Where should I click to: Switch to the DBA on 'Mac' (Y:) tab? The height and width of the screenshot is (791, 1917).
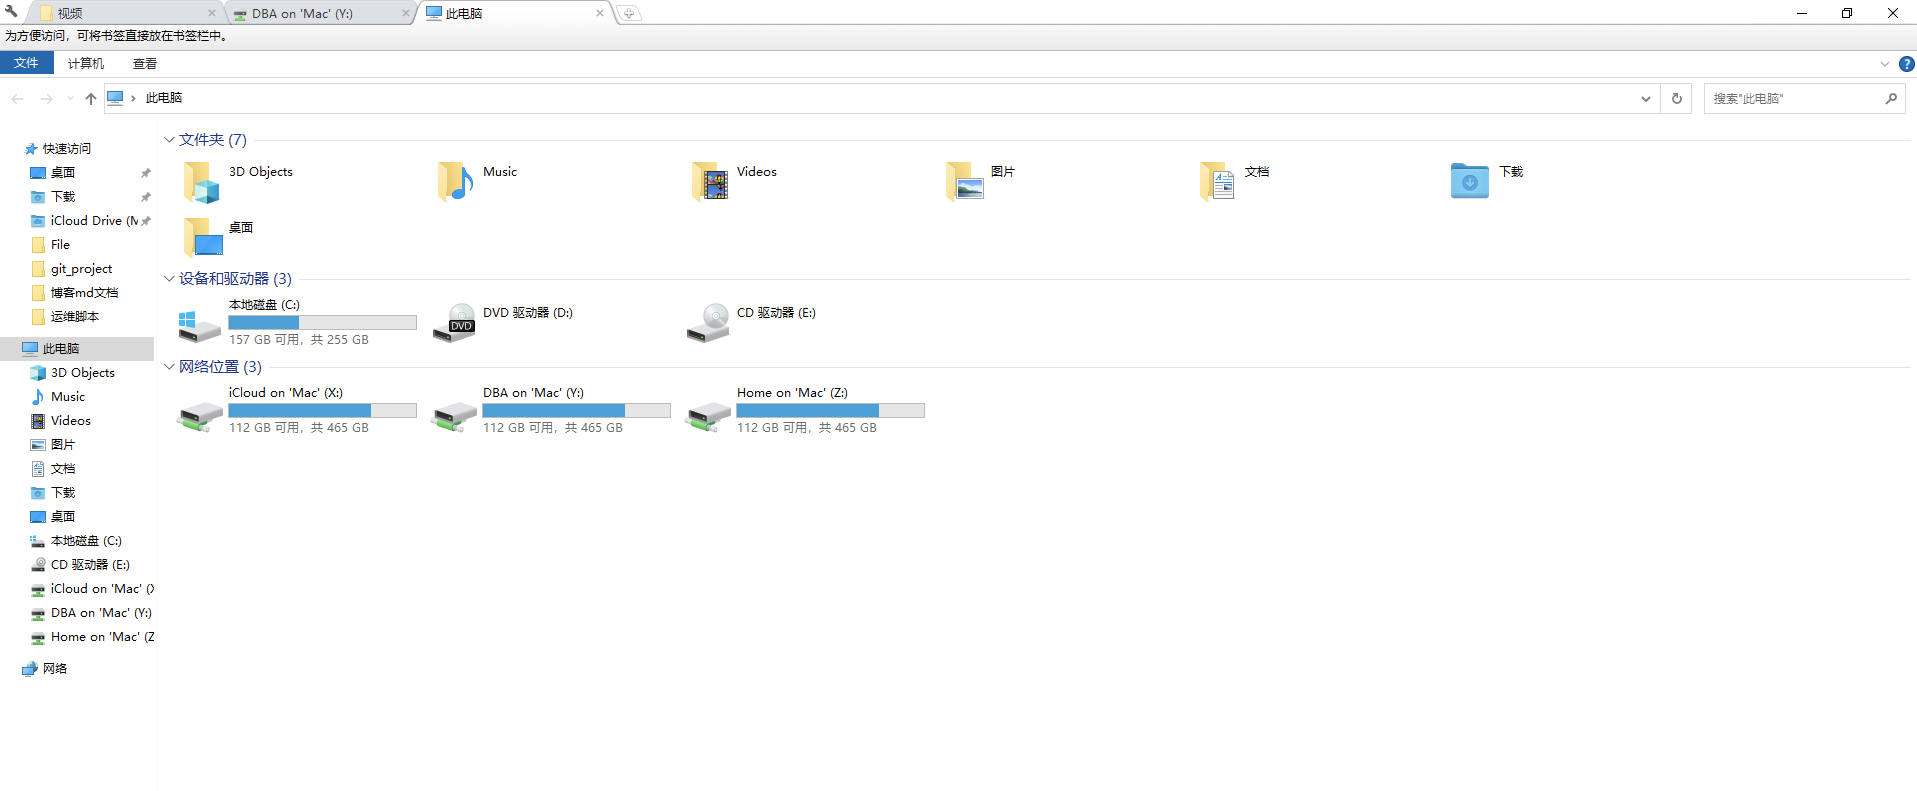click(x=318, y=13)
